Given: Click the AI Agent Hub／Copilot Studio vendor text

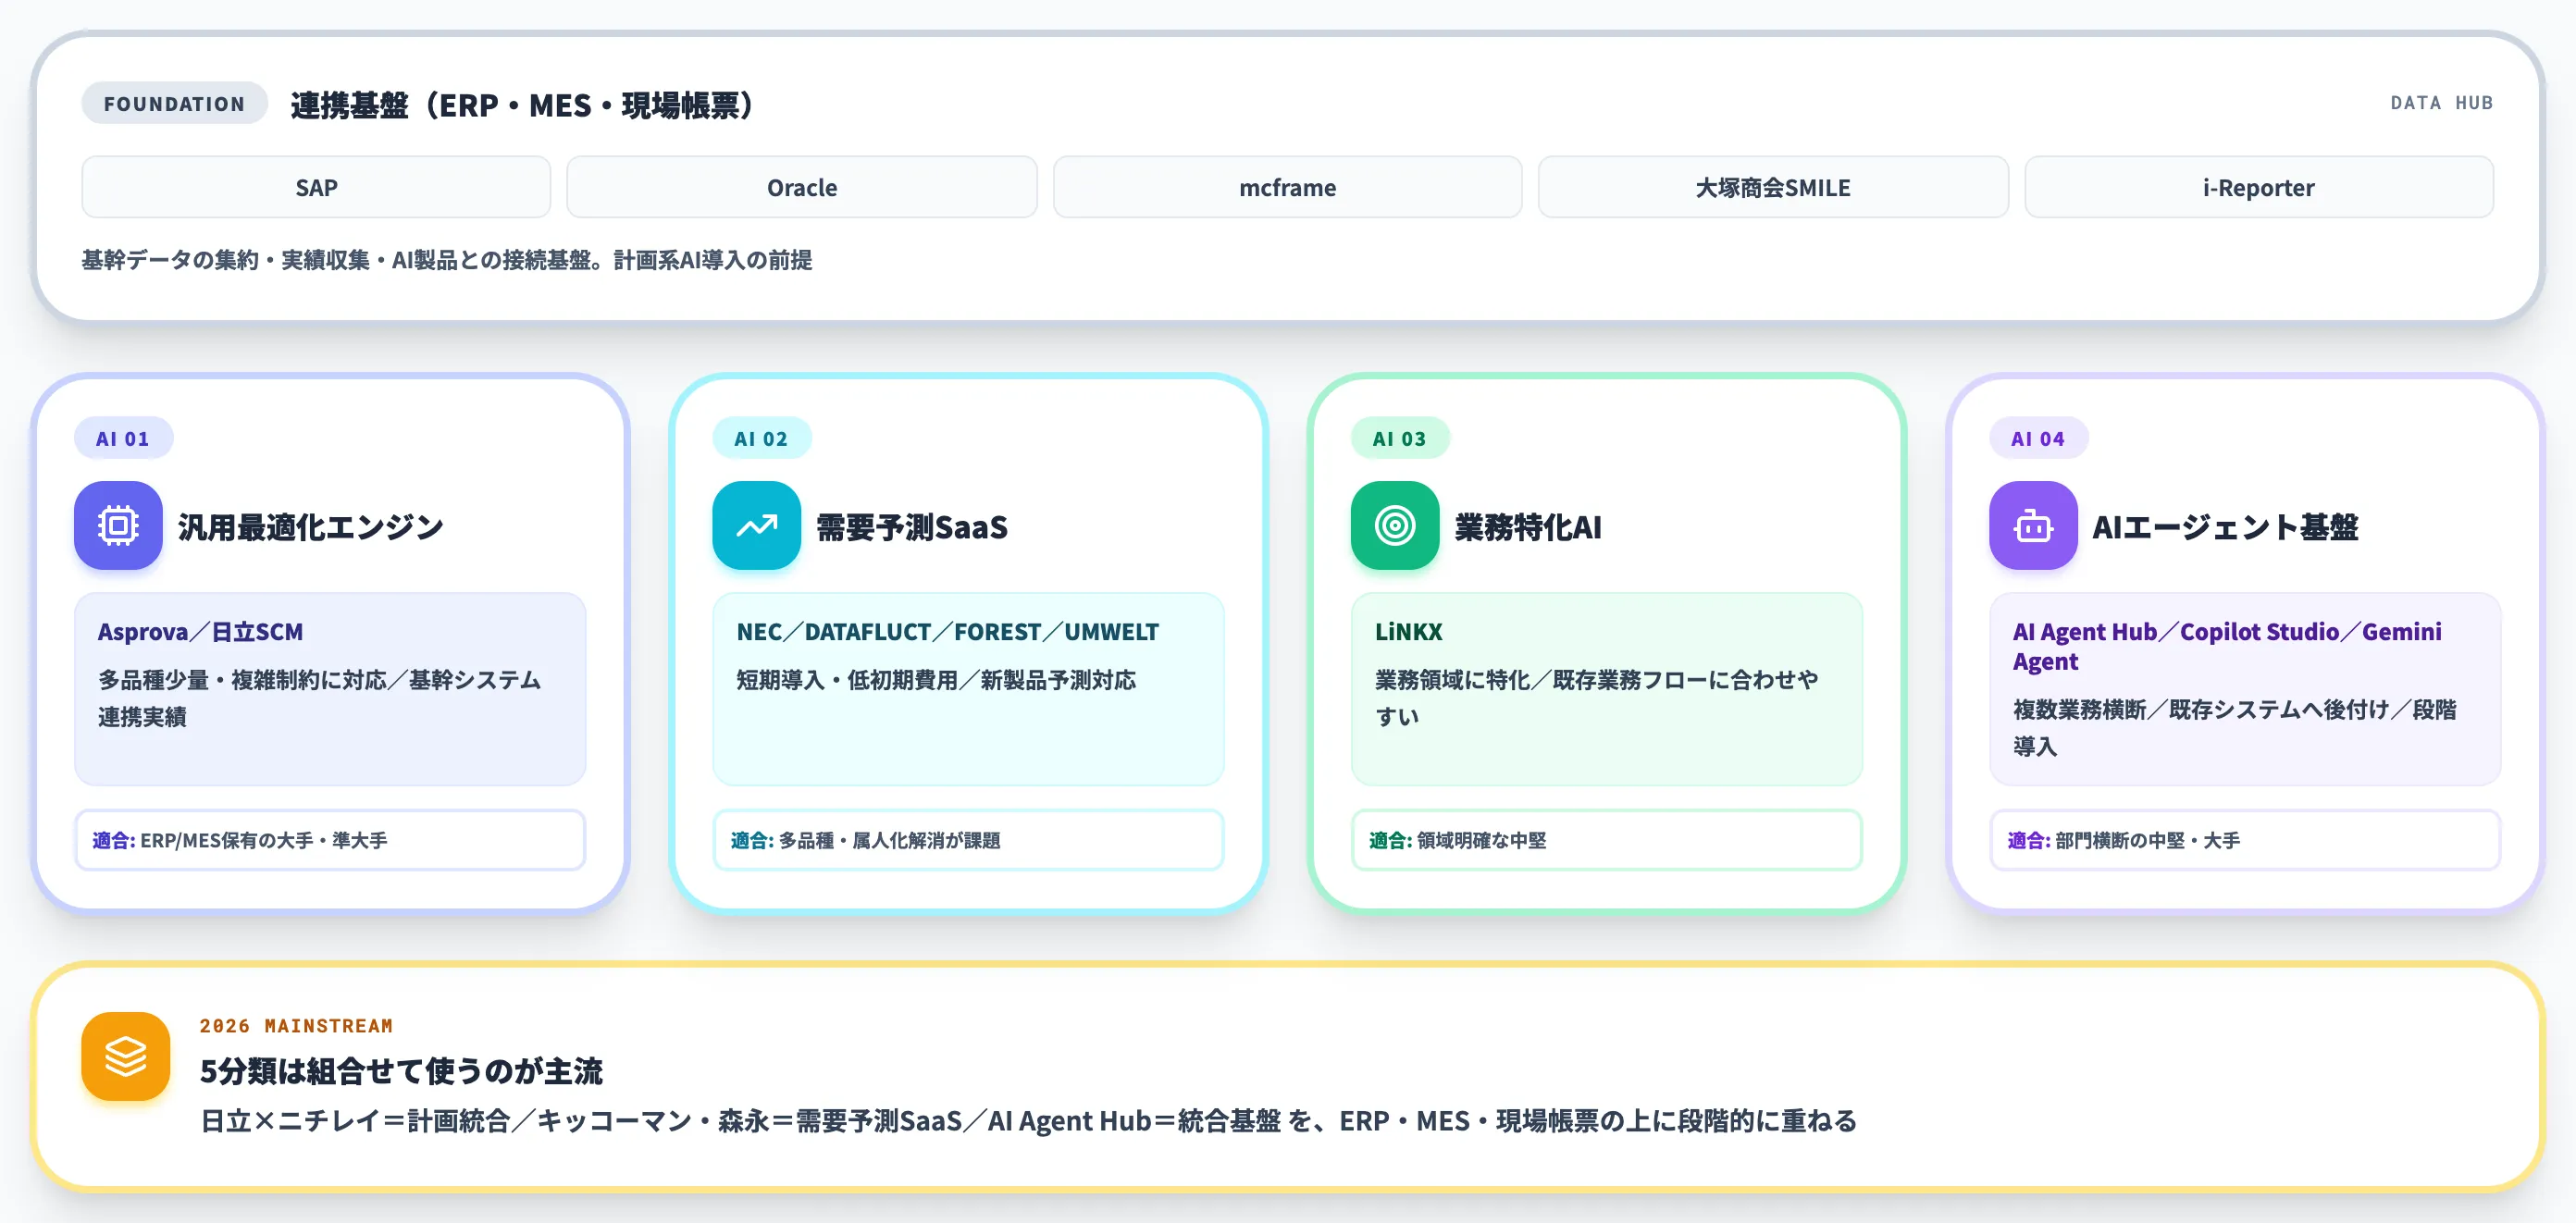Looking at the screenshot, I should pos(2227,646).
